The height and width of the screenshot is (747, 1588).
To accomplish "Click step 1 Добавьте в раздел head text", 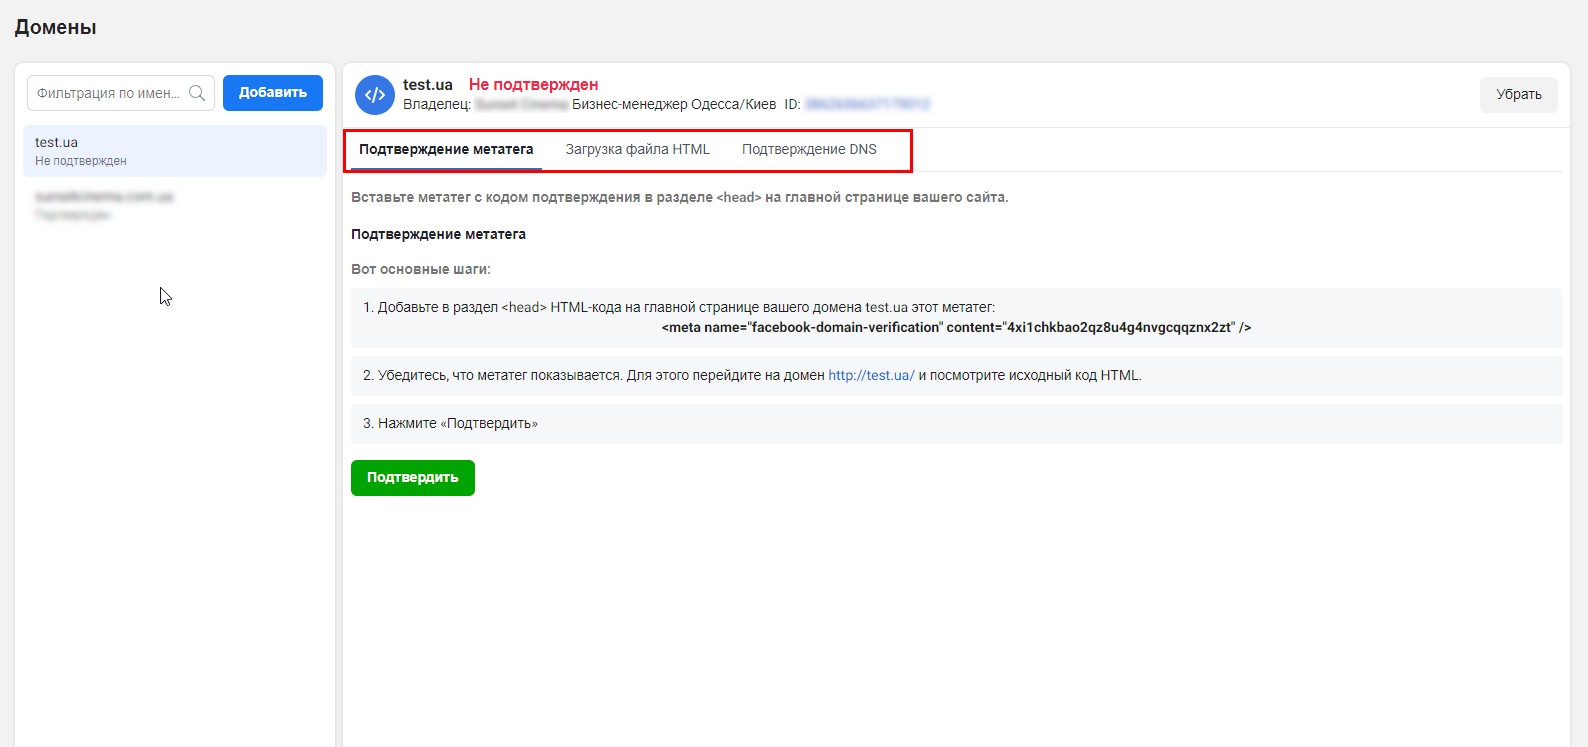I will 679,308.
